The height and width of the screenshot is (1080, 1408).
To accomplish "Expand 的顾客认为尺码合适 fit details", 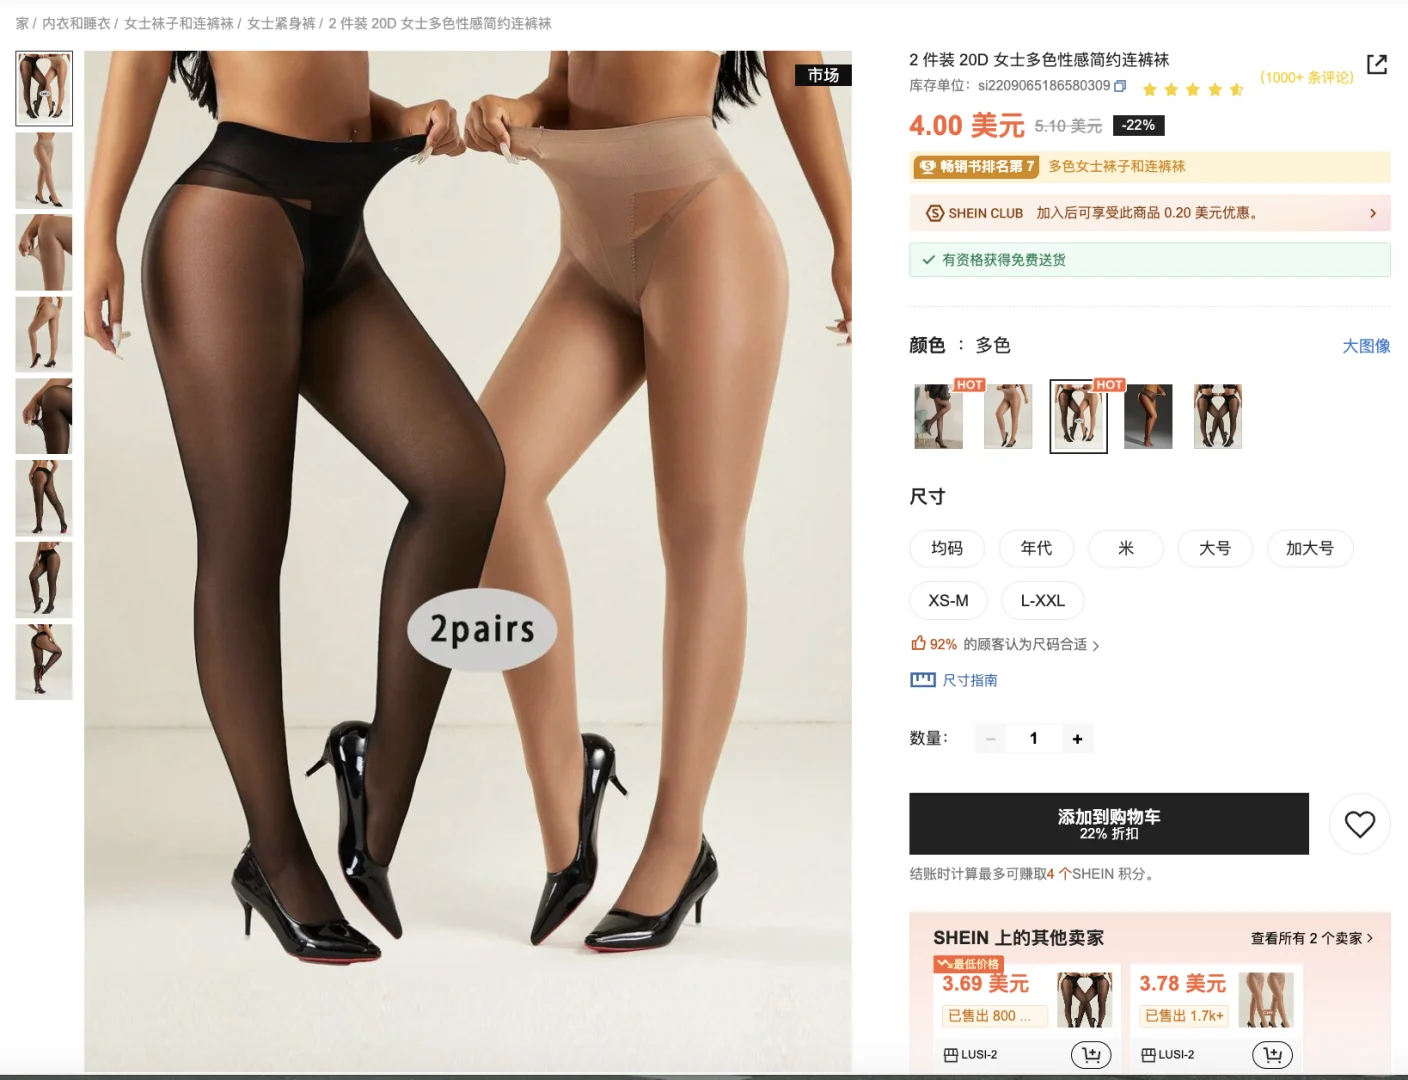I will (1031, 644).
